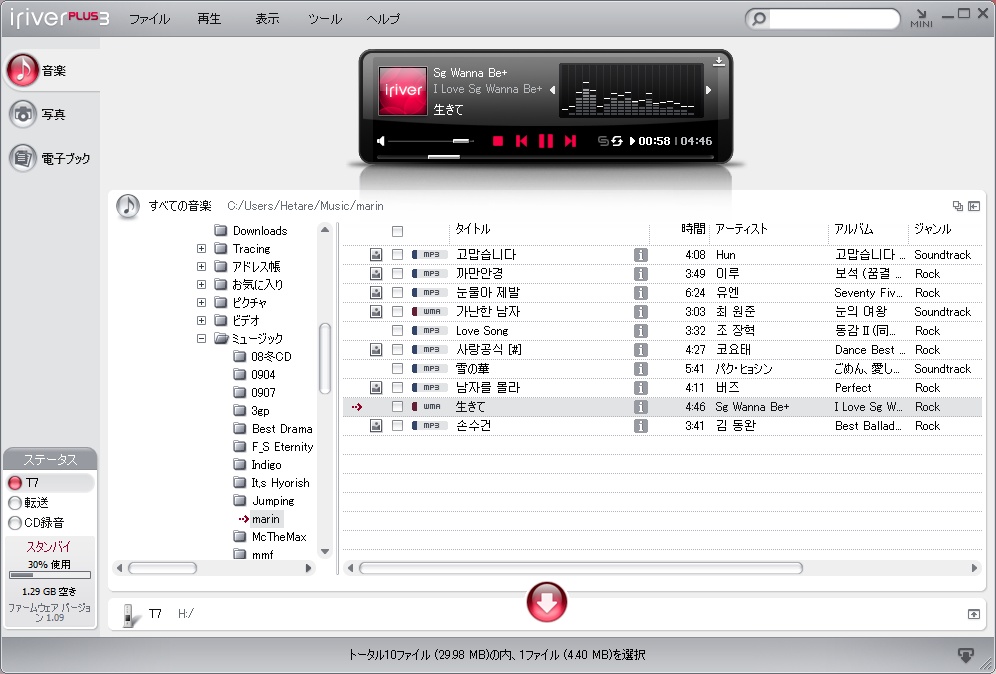Expand the T7 device panel
This screenshot has height=674, width=996.
[974, 614]
